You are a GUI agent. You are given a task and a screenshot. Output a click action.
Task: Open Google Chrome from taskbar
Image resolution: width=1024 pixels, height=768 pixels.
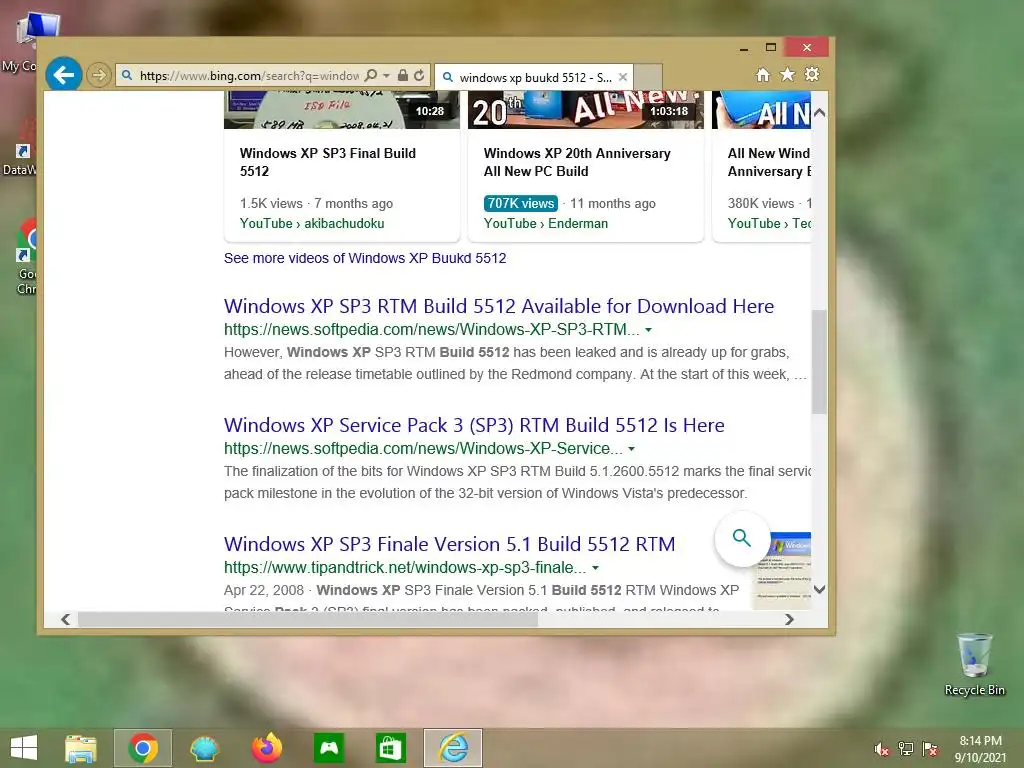[x=143, y=748]
